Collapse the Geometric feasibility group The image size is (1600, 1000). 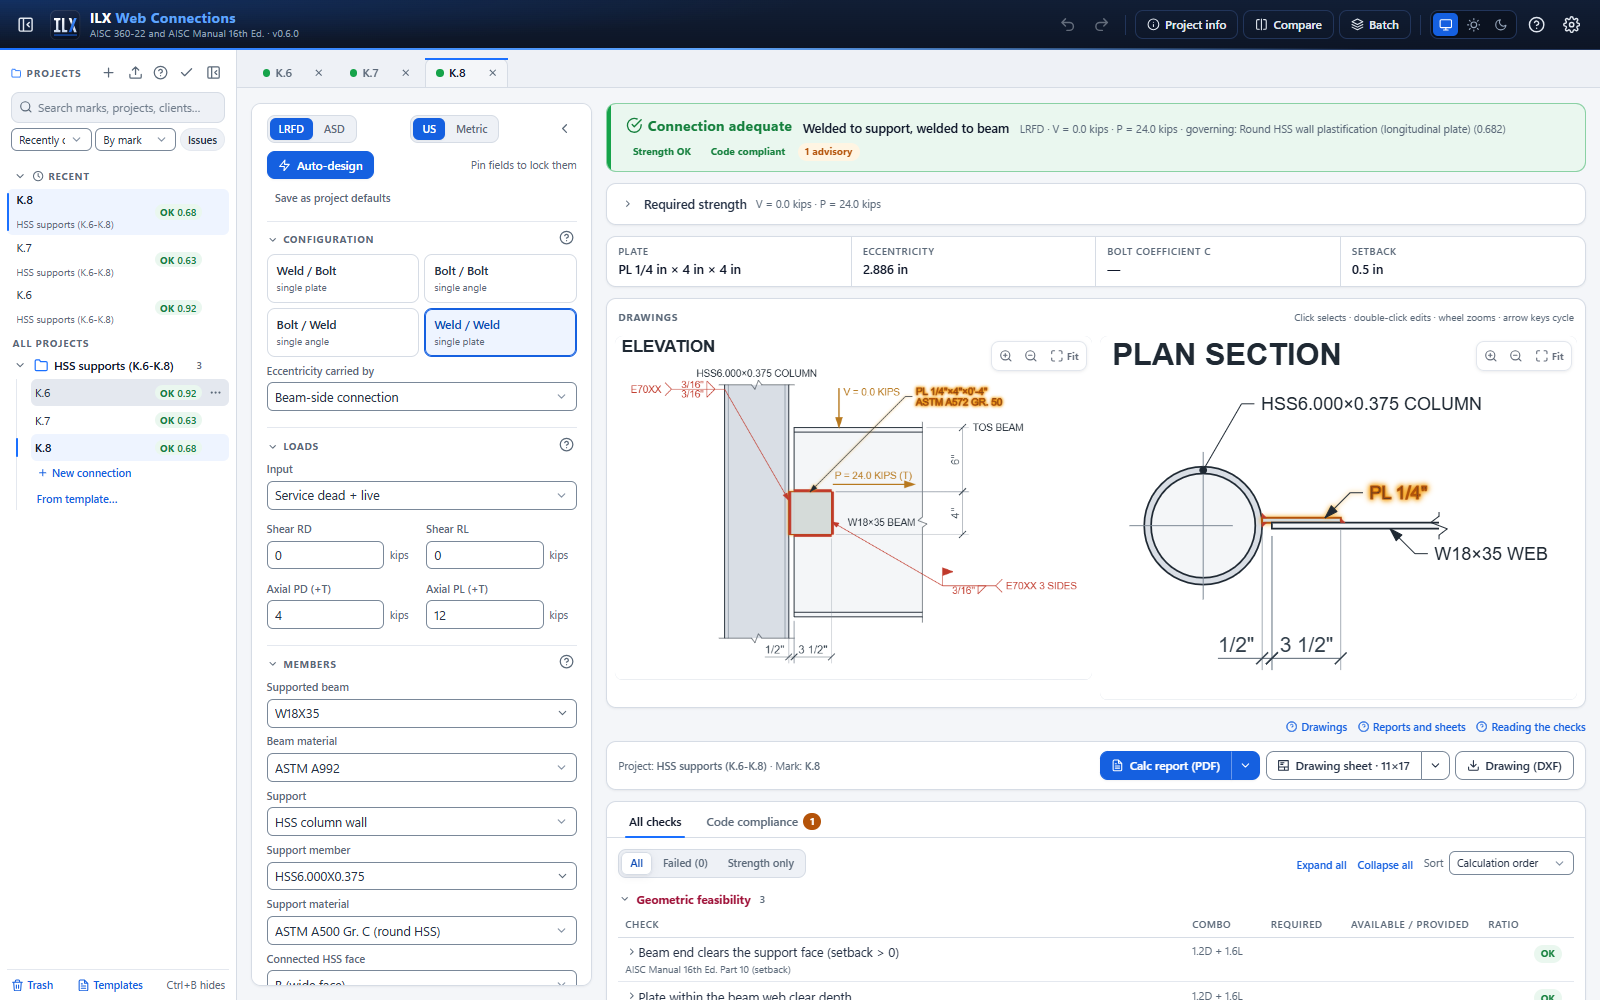click(625, 900)
